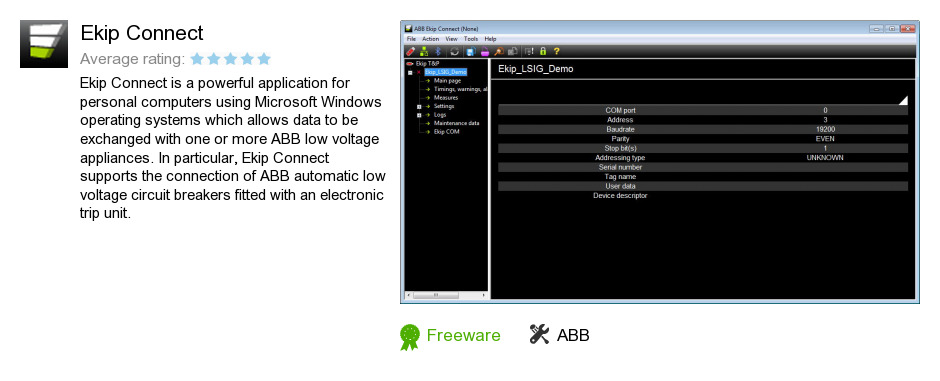Screen dimensions: 940x381
Task: Click the green Freeware ribbon badge icon
Action: pyautogui.click(x=410, y=337)
